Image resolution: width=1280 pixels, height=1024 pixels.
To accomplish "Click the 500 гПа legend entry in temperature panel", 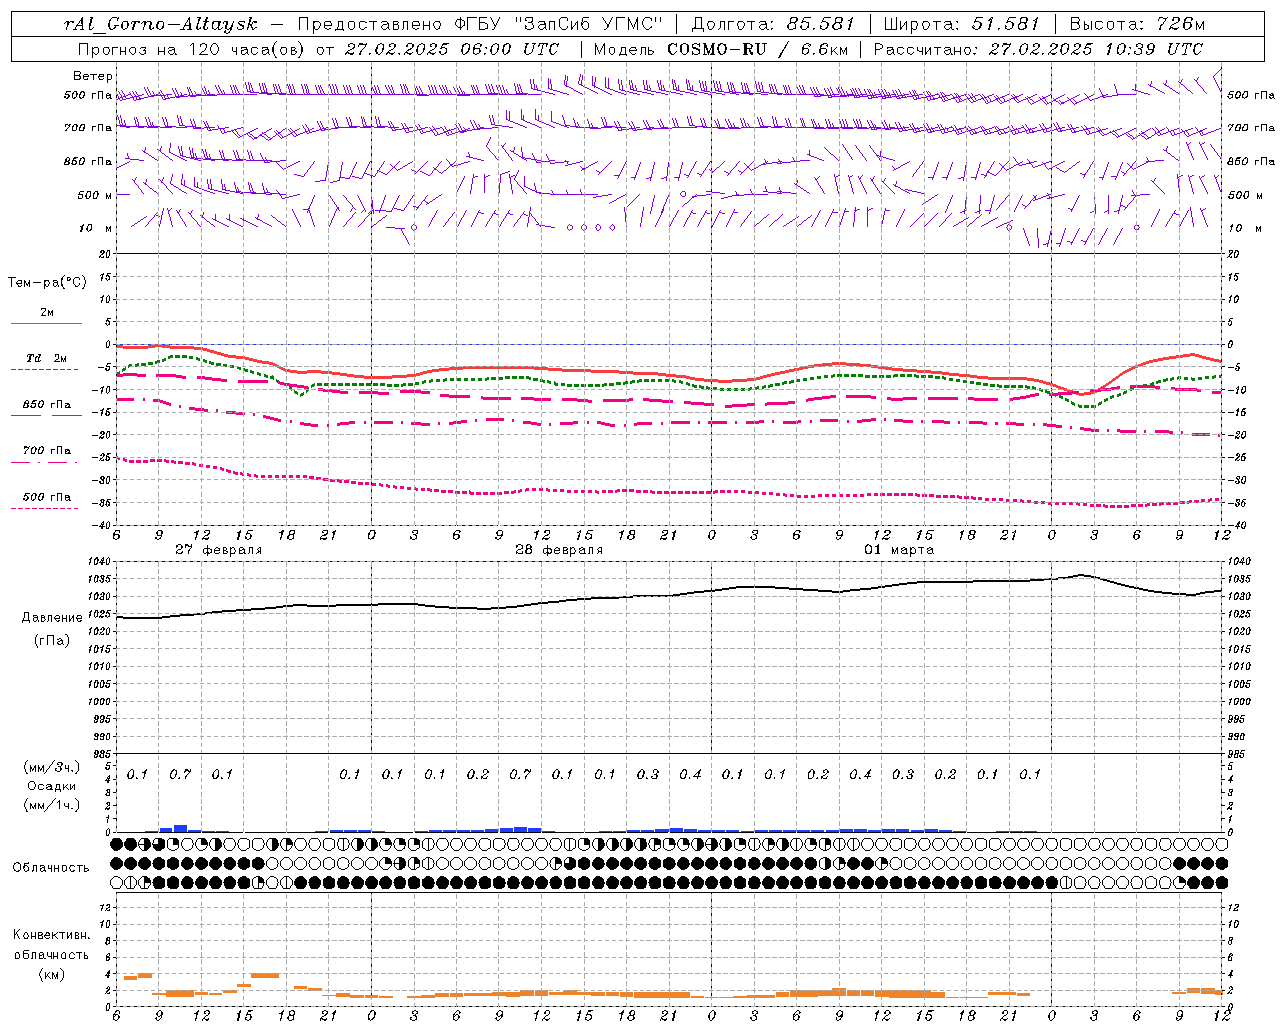I will tap(46, 497).
